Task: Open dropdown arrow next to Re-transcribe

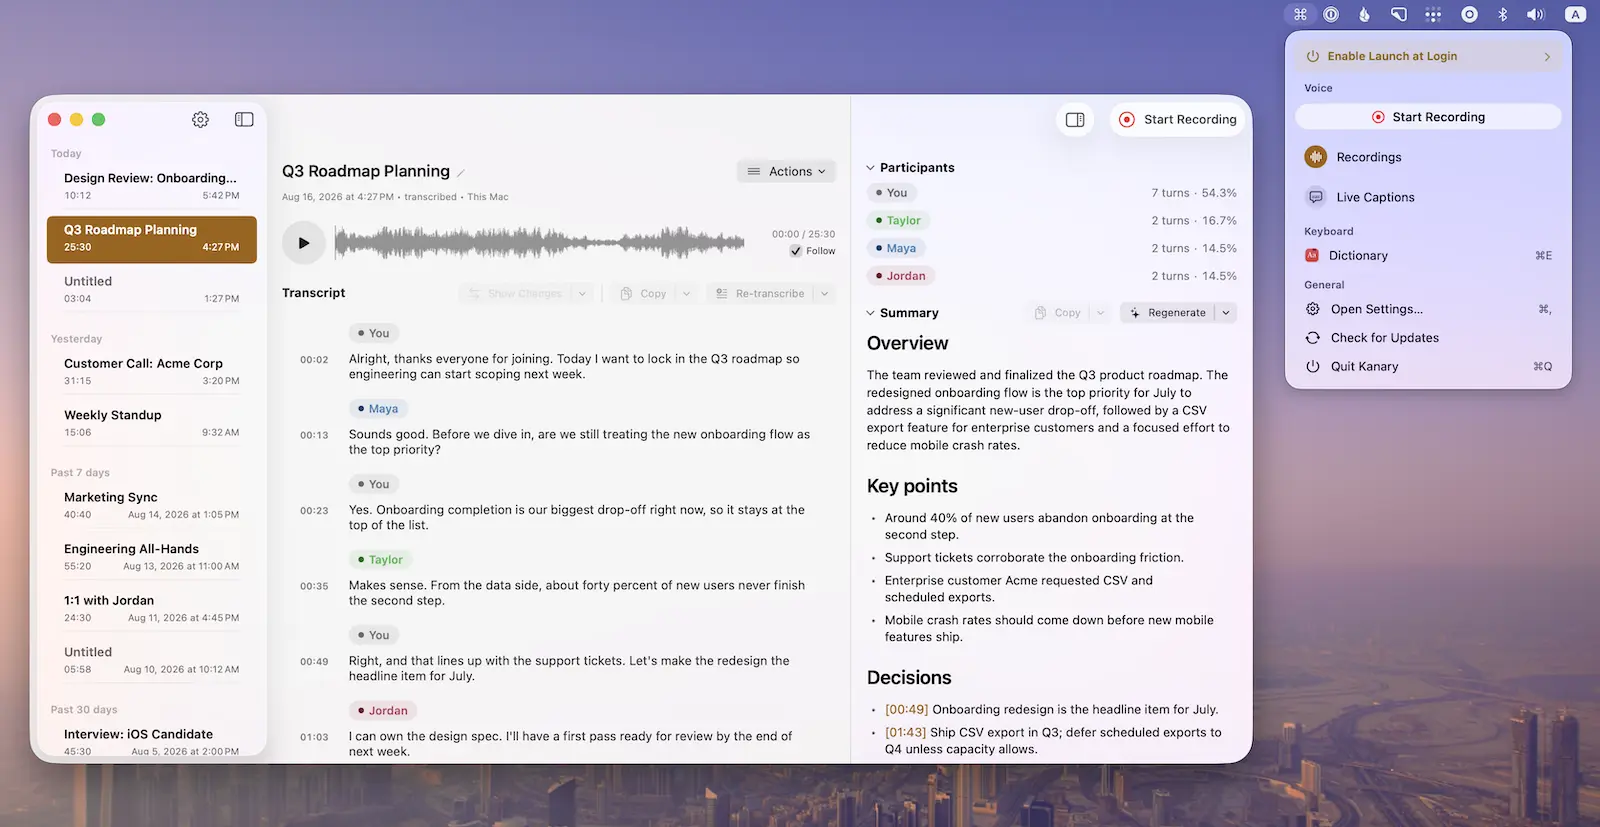Action: (825, 294)
